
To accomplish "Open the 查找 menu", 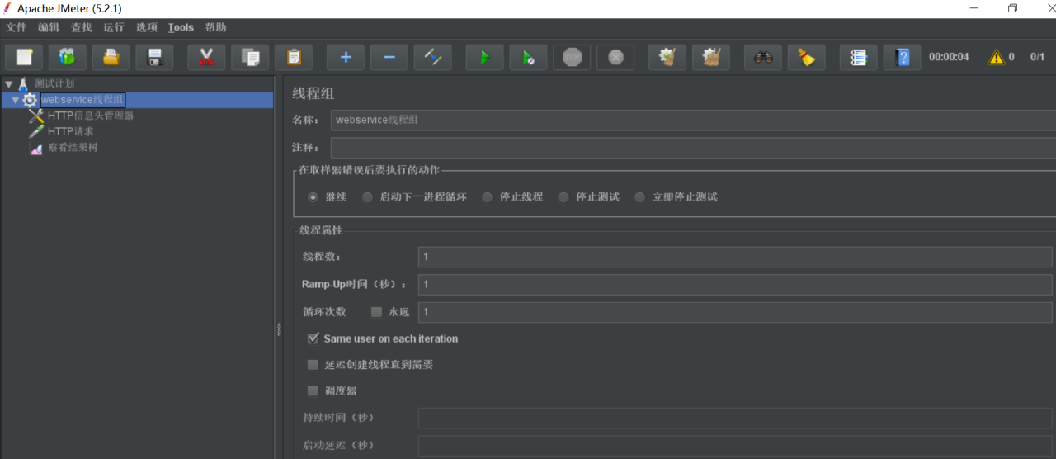I will [x=81, y=28].
